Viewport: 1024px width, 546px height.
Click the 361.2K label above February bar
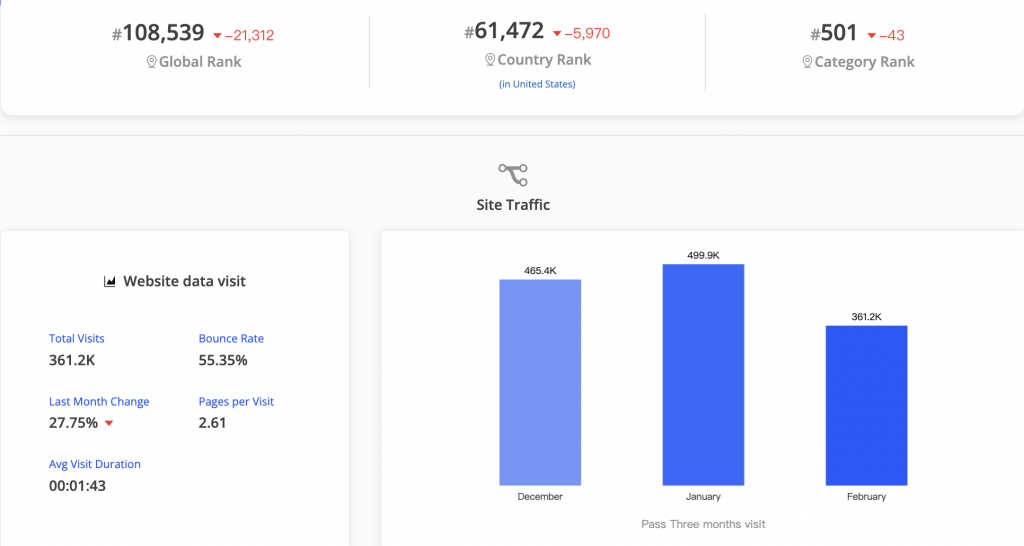867,317
